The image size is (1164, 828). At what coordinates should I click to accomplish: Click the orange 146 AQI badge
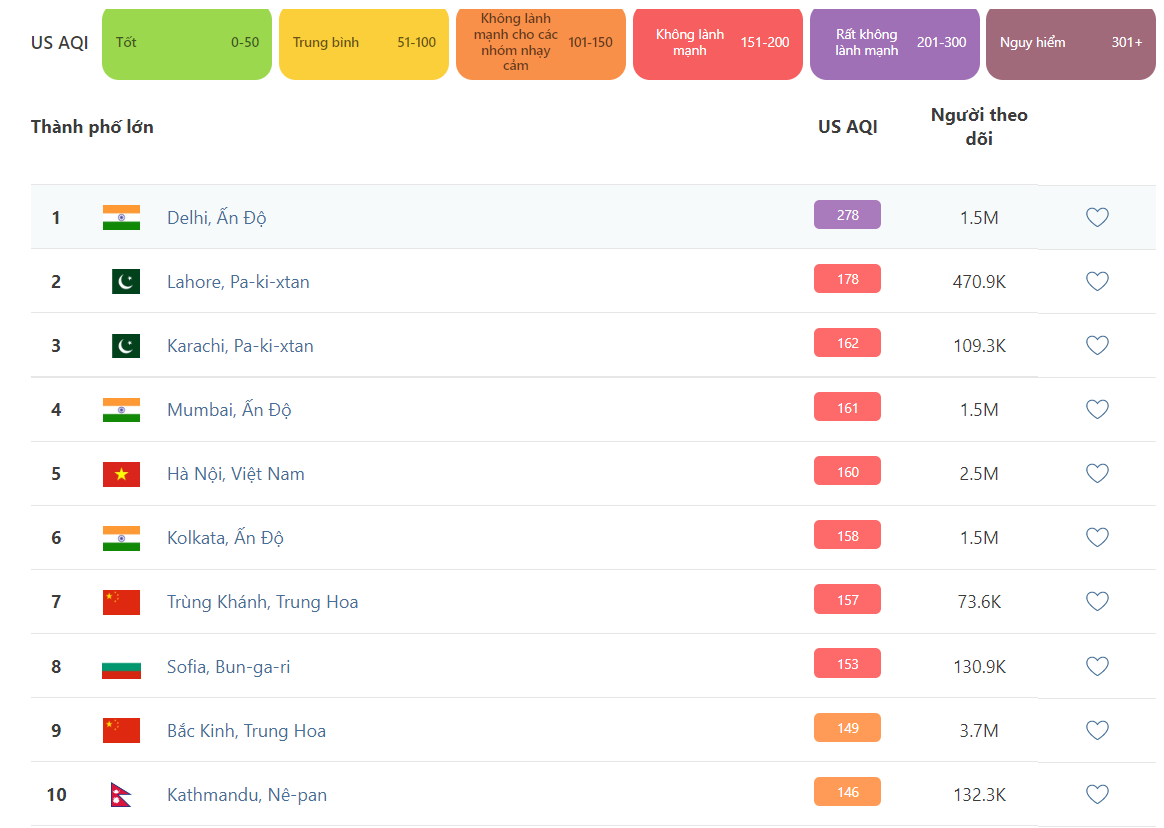[x=847, y=792]
